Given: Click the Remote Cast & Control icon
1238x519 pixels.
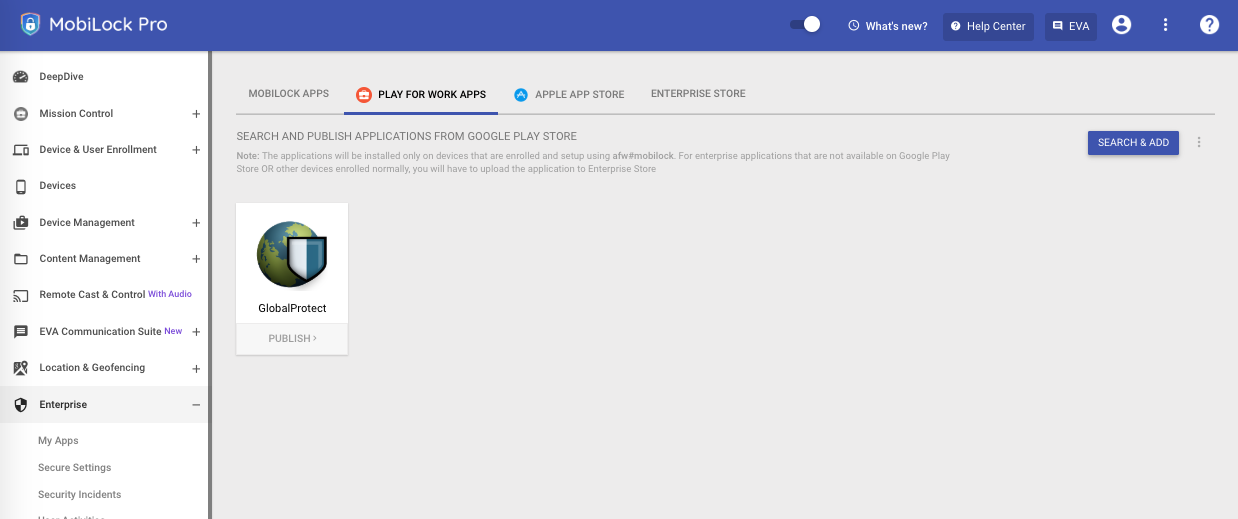Looking at the screenshot, I should point(21,295).
